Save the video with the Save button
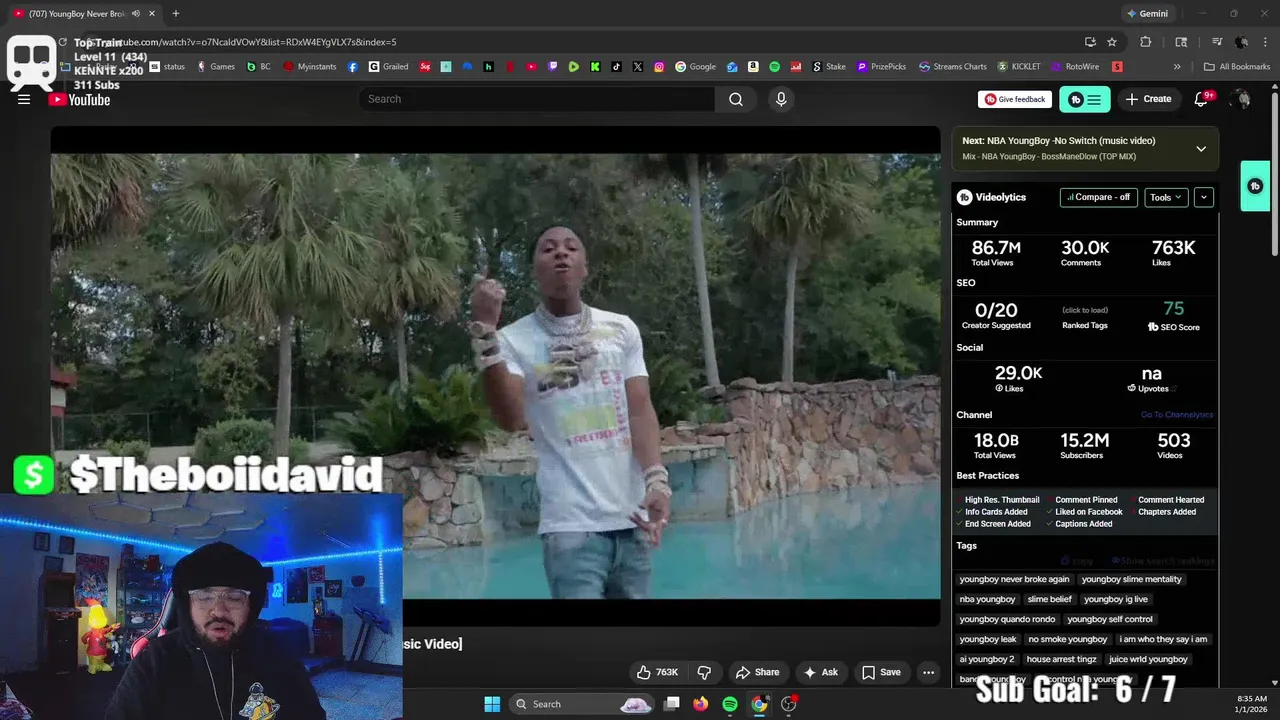This screenshot has width=1280, height=720. [881, 672]
